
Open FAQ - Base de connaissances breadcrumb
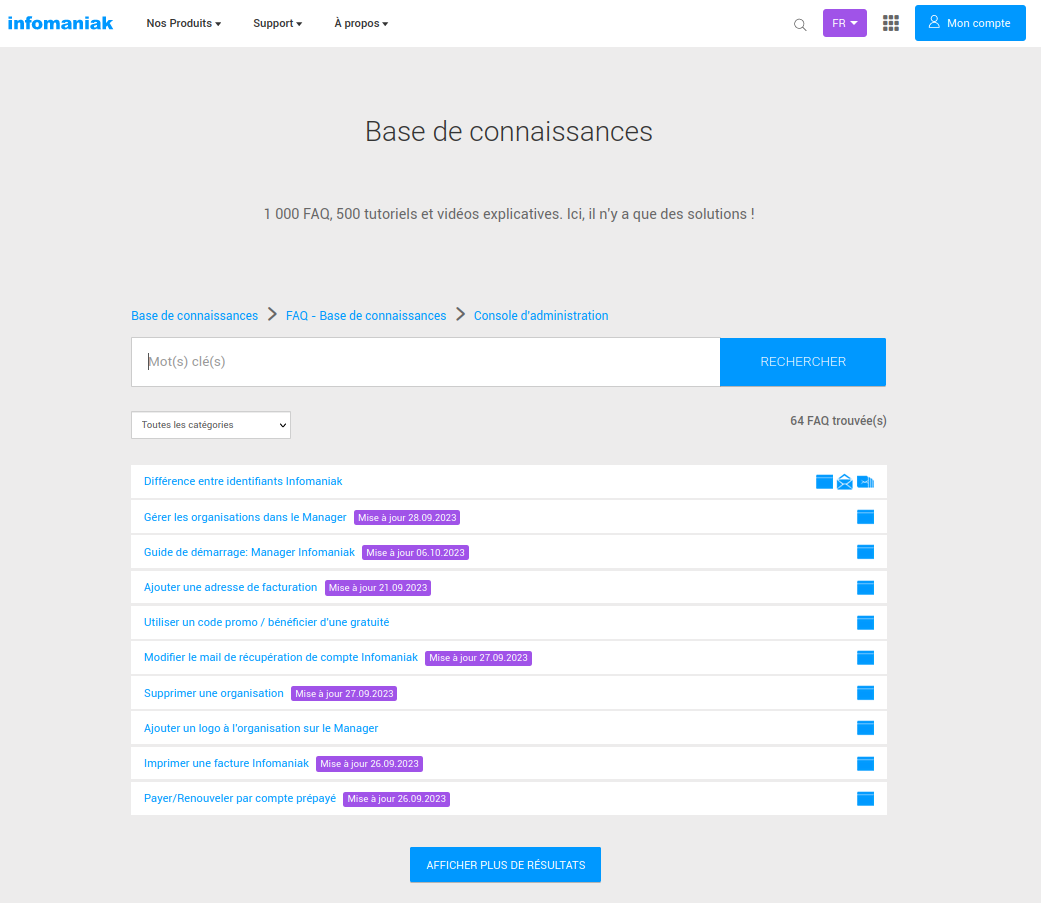pyautogui.click(x=366, y=316)
